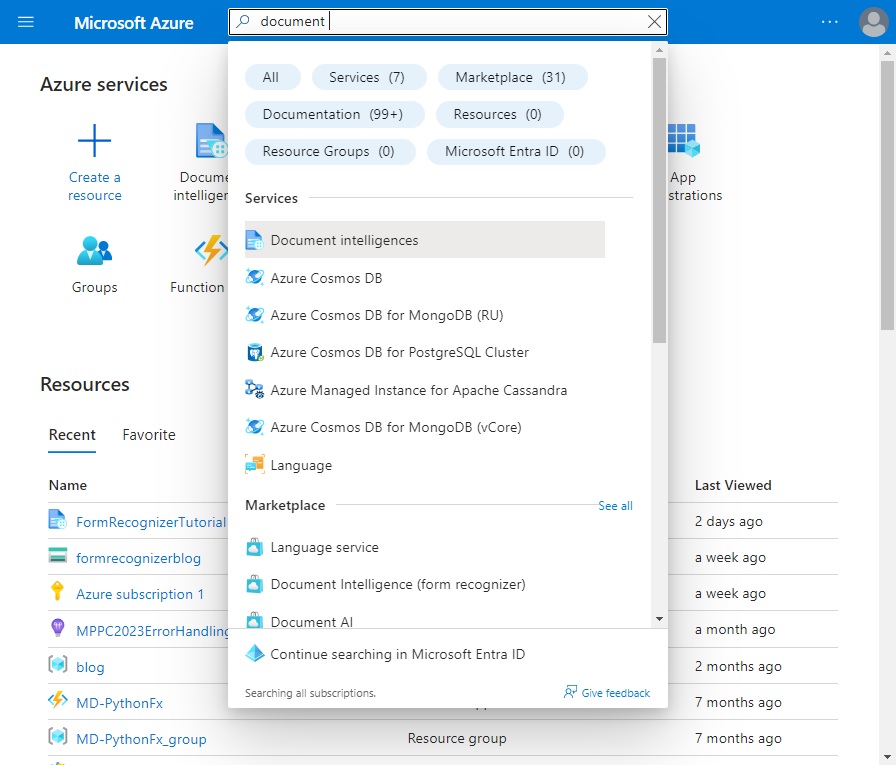Click the dropdown scrollbar down arrow
Image resolution: width=896 pixels, height=765 pixels.
coord(659,619)
